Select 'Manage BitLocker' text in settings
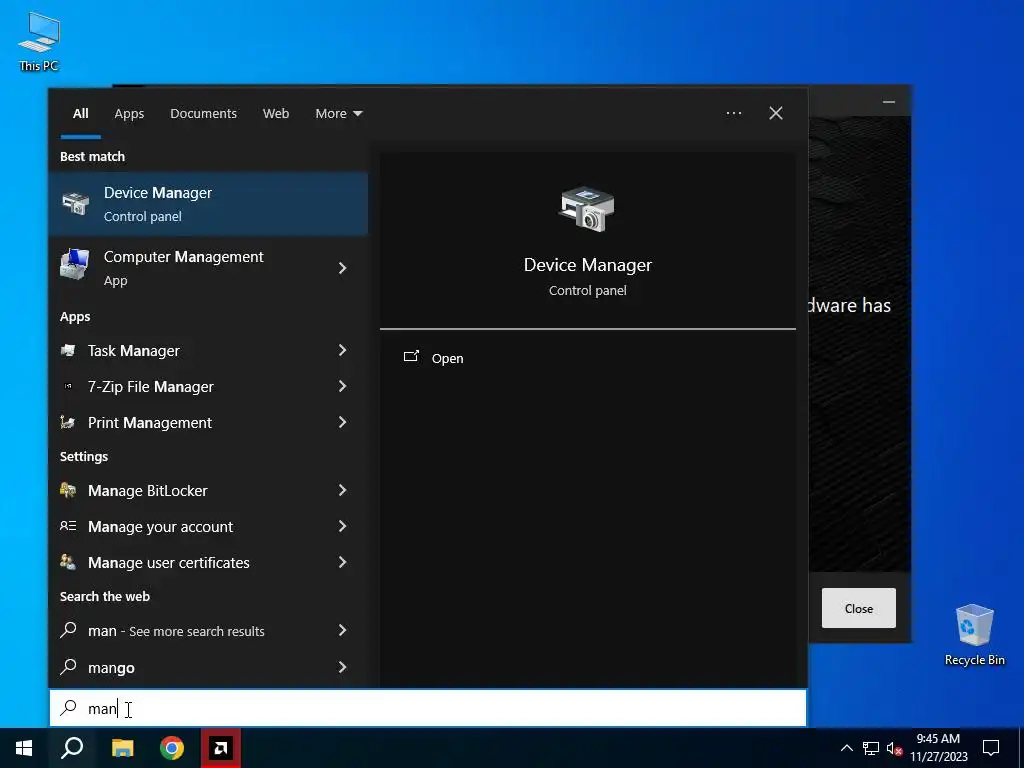The height and width of the screenshot is (768, 1024). tap(148, 490)
